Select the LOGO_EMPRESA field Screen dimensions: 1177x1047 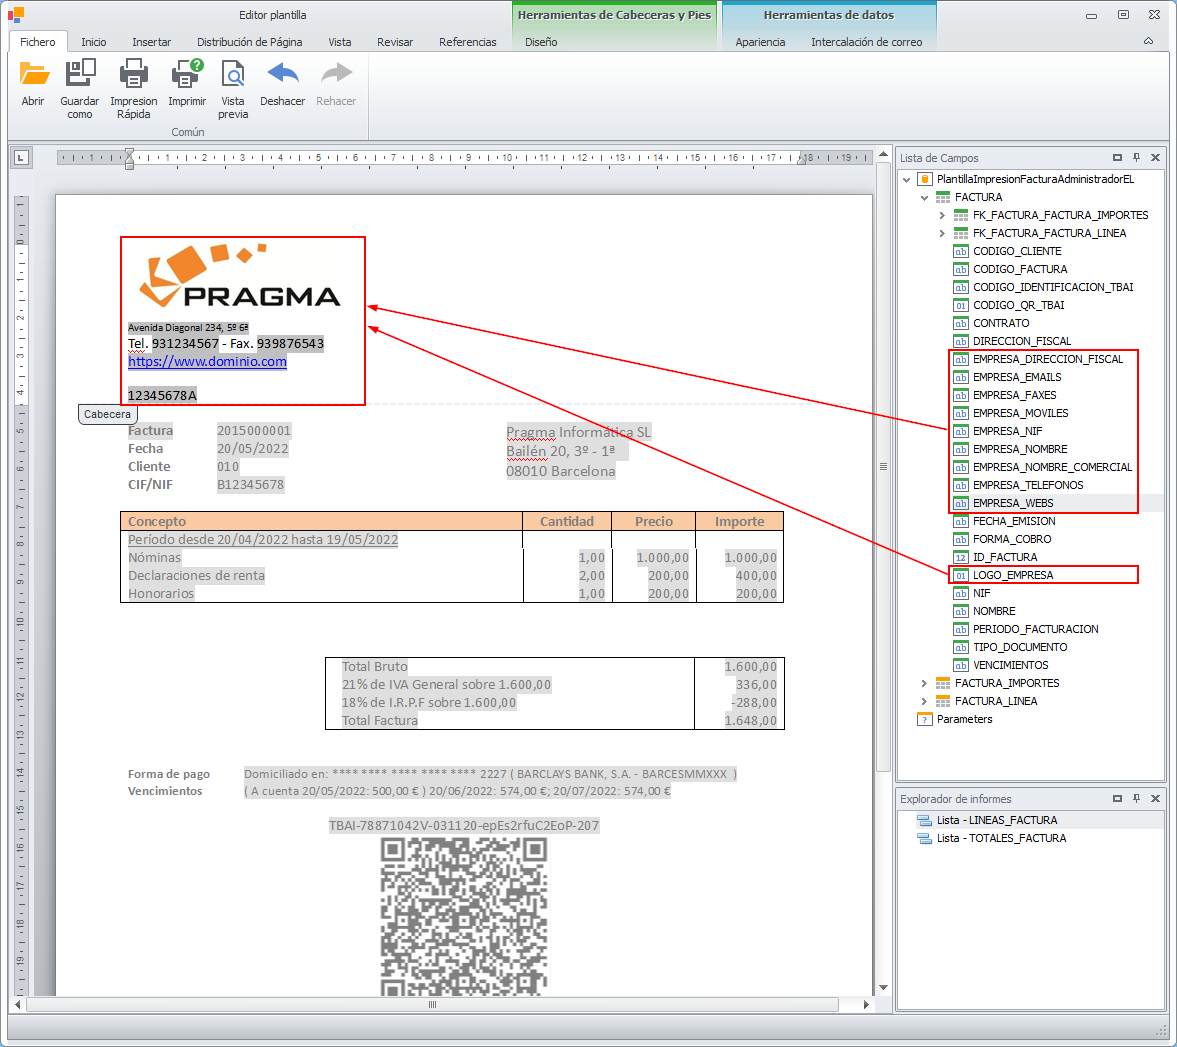[x=1012, y=575]
